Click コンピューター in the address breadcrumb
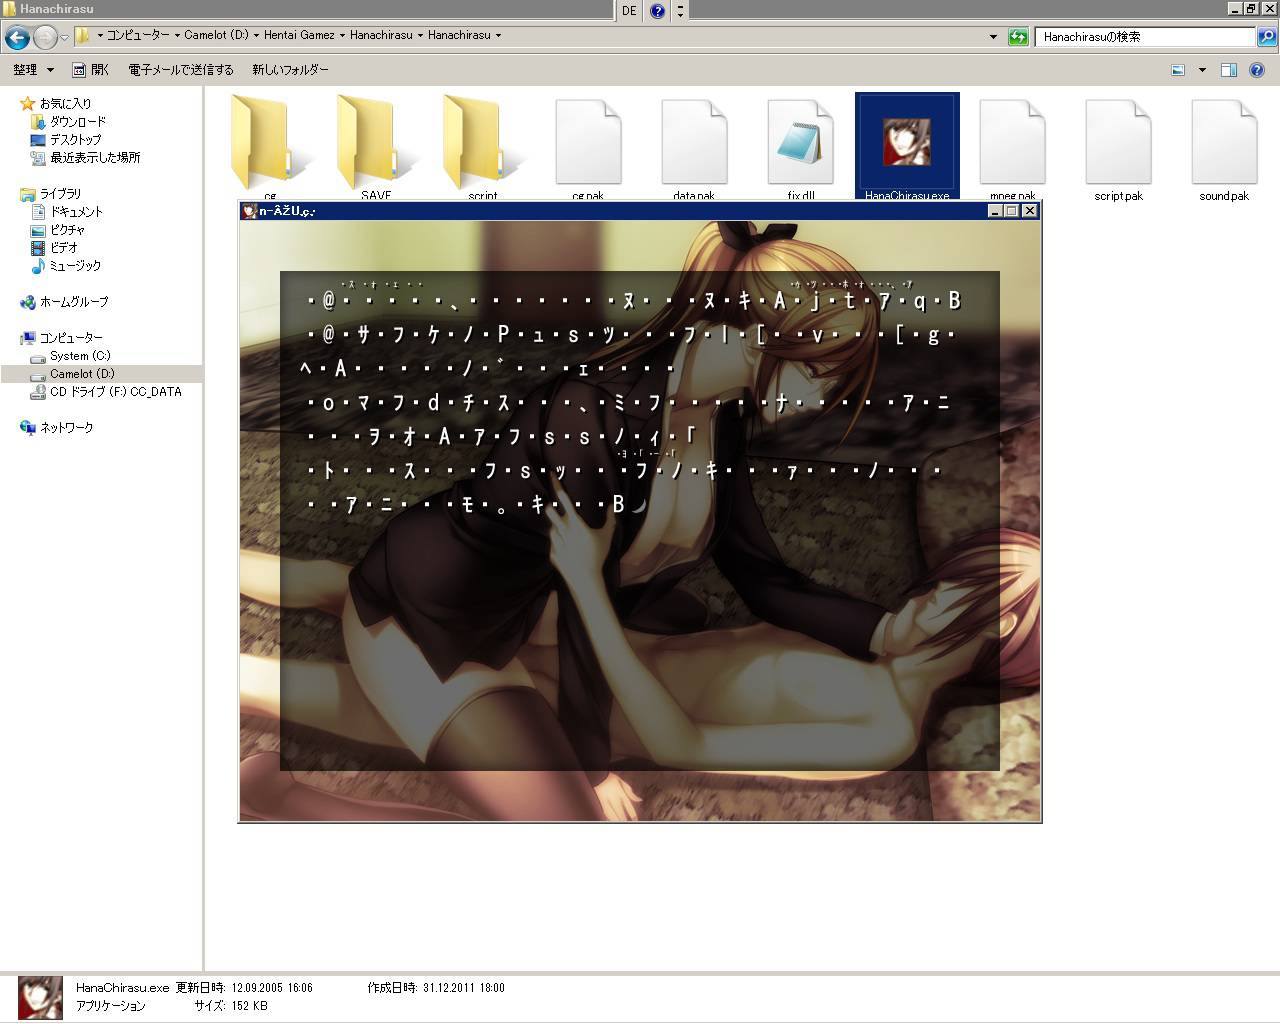Viewport: 1280px width, 1024px height. (138, 35)
